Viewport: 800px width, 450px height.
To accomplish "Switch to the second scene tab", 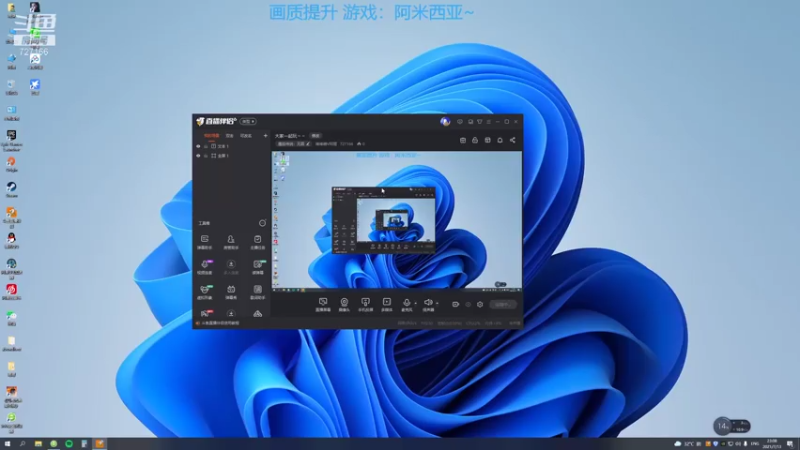I will [230, 136].
